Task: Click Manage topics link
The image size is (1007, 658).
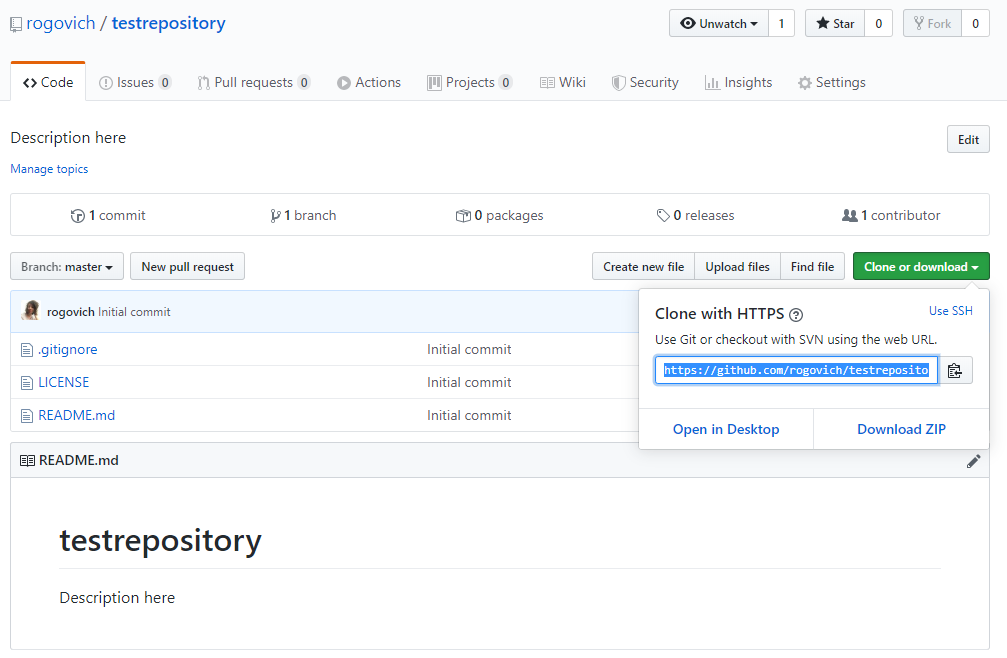Action: point(49,169)
